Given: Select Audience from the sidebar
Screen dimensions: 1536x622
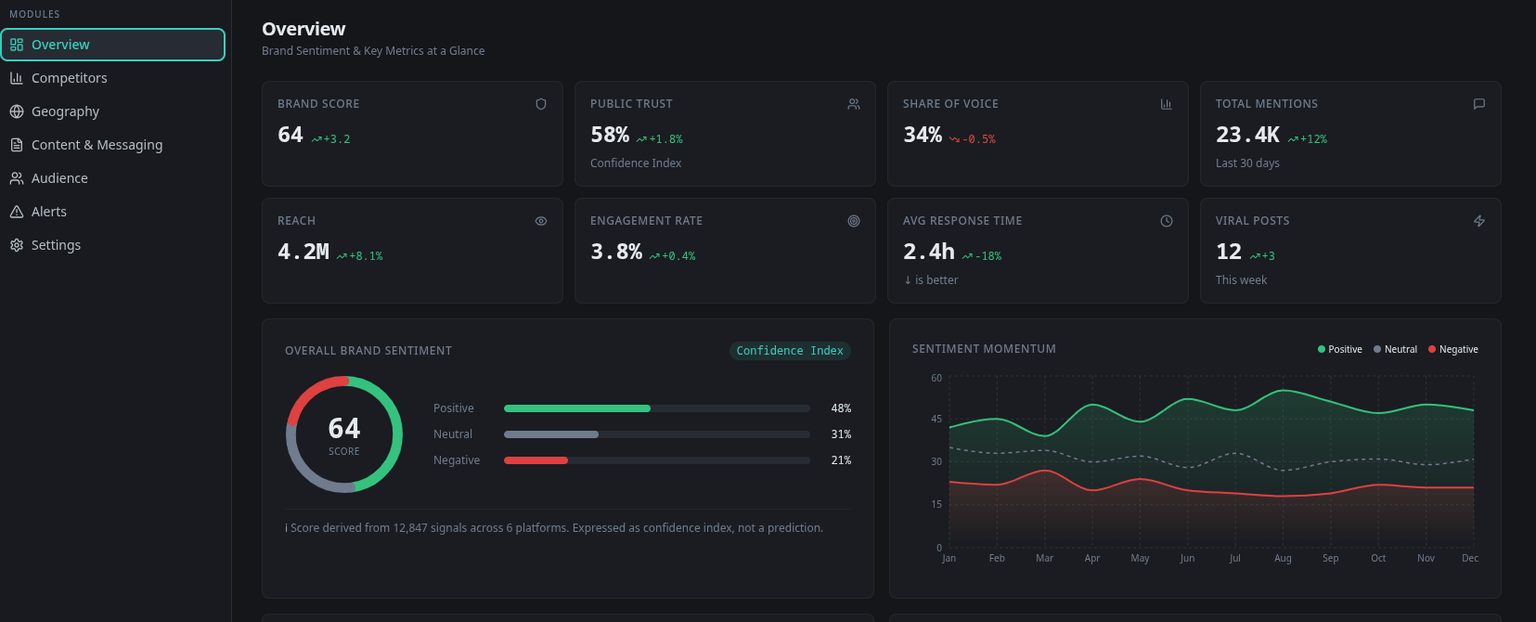Looking at the screenshot, I should coord(59,178).
